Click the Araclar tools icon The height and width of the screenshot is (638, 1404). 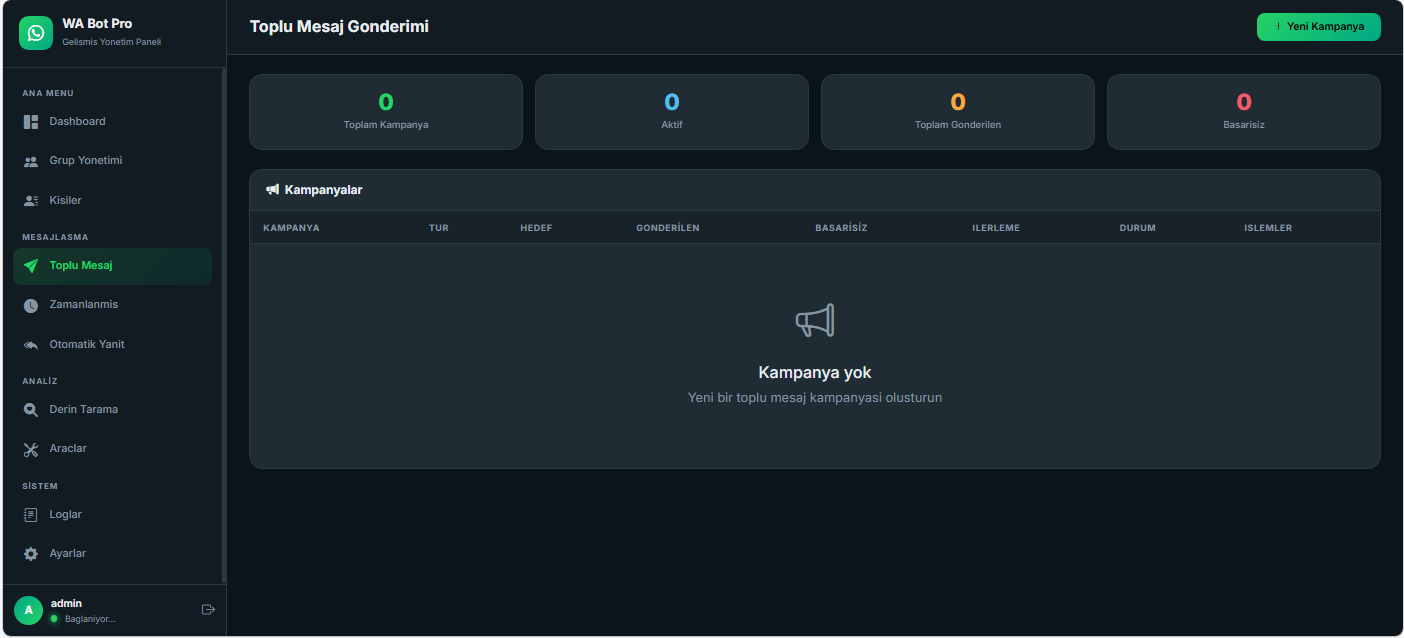(x=31, y=449)
